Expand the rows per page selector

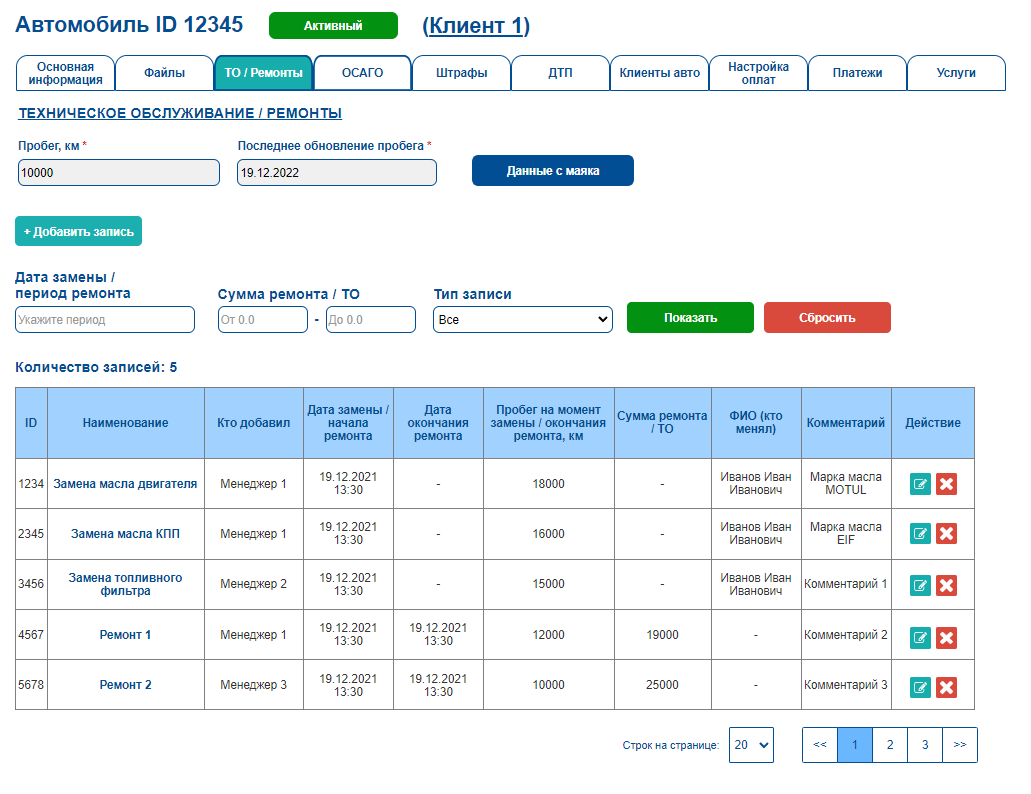[751, 745]
